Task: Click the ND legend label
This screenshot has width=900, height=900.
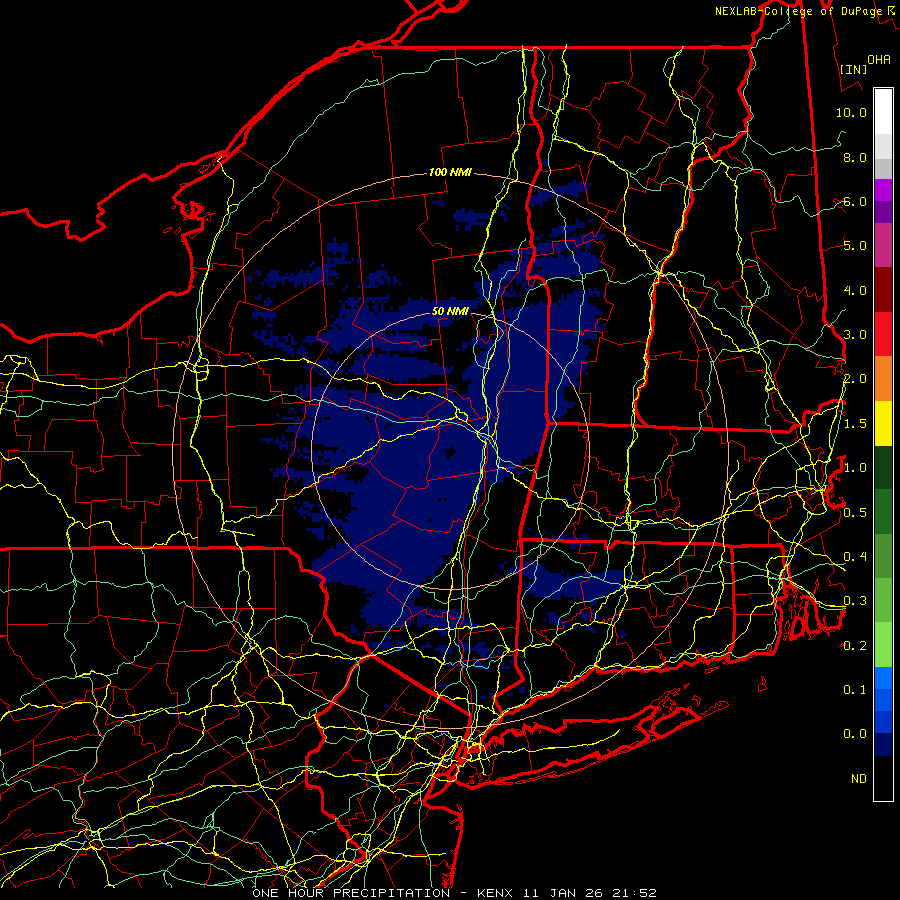Action: [x=859, y=778]
